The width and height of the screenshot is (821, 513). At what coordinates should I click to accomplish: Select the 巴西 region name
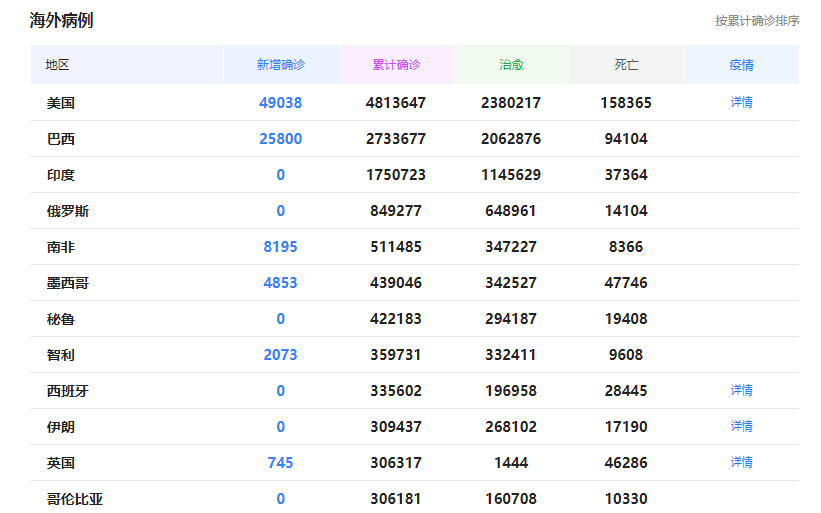tap(61, 139)
